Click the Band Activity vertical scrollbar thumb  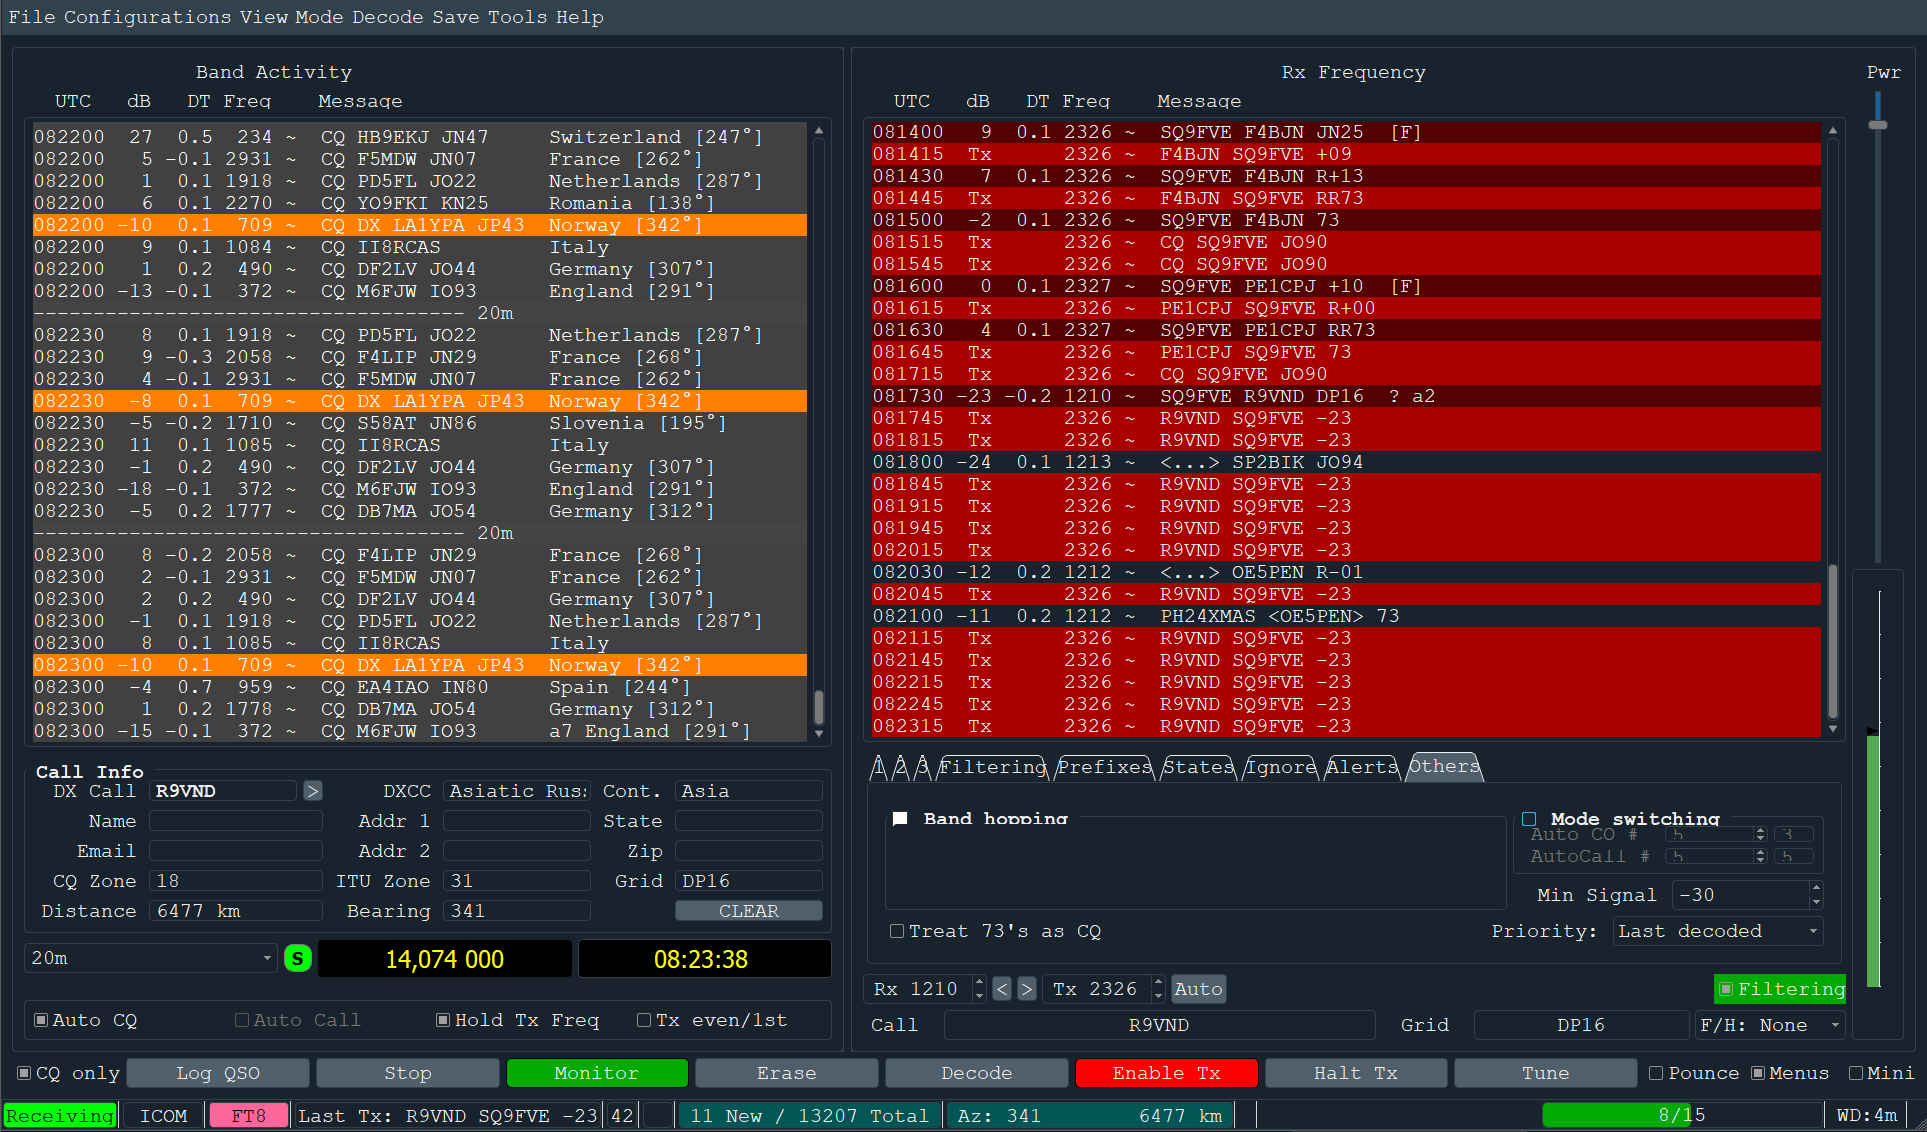coord(819,707)
